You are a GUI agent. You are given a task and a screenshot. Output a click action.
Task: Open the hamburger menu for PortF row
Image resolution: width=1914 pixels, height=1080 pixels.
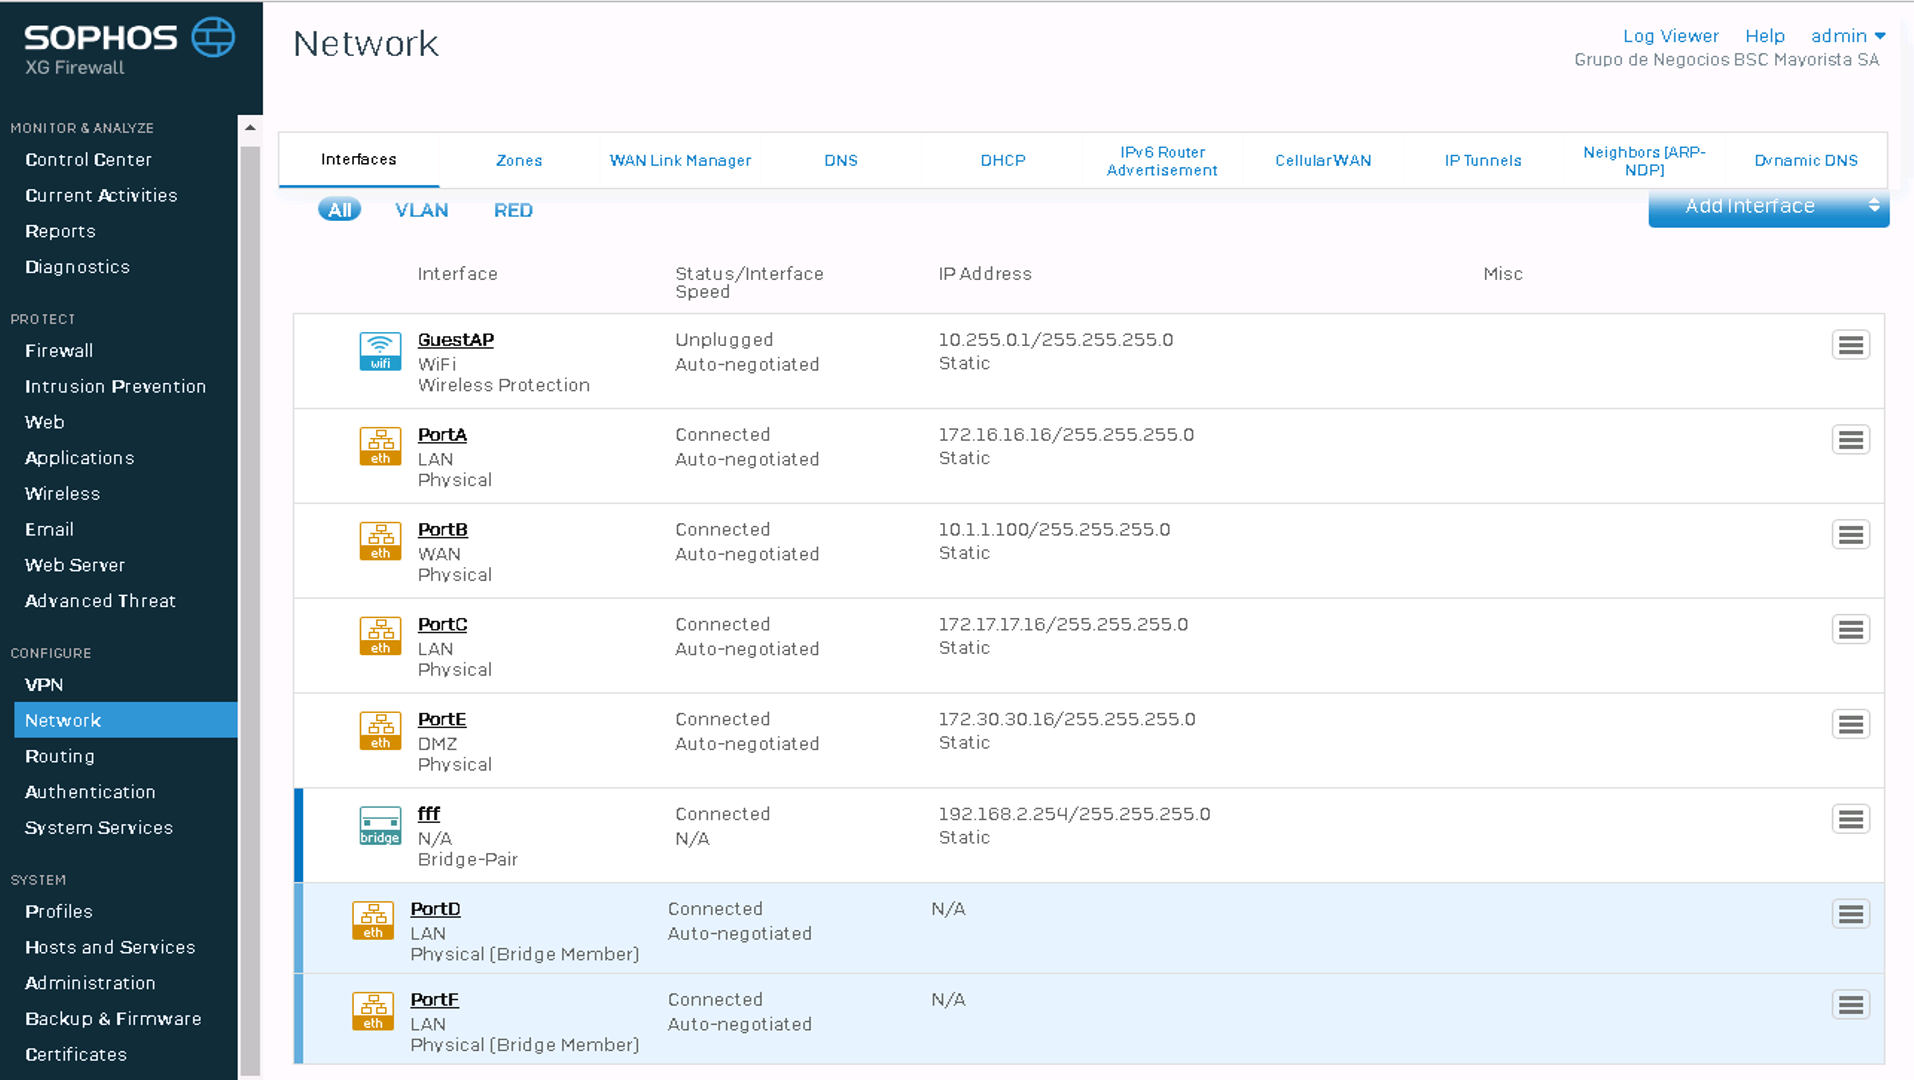click(x=1851, y=1005)
